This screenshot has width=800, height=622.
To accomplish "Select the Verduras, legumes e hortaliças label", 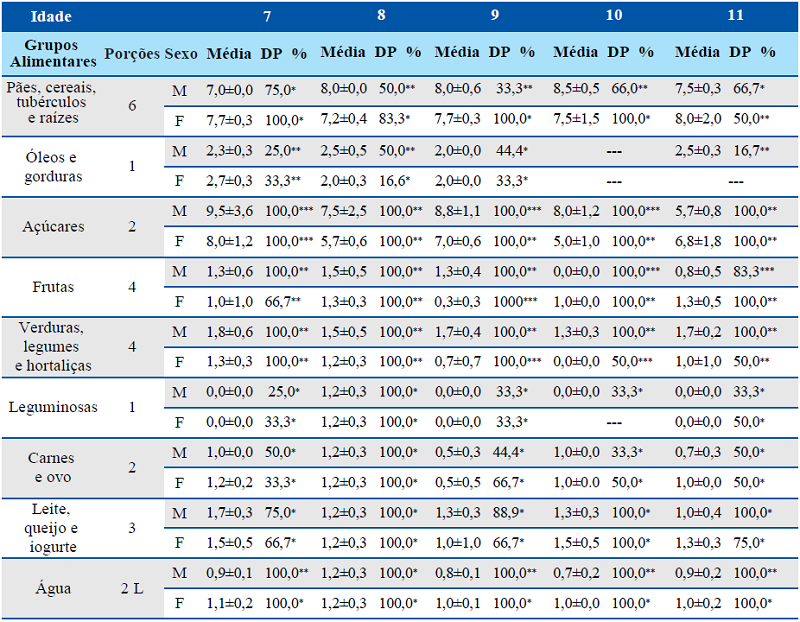I will [x=51, y=347].
